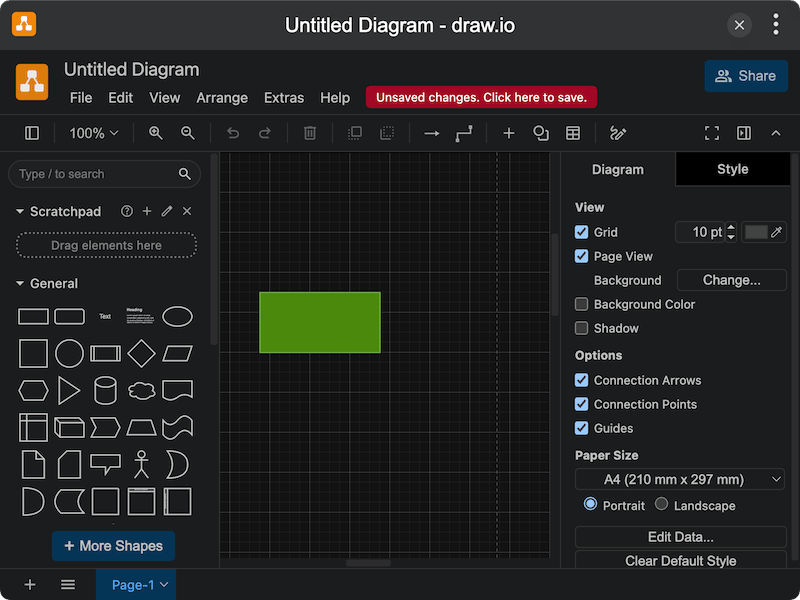This screenshot has height=600, width=800.
Task: Open the connection arrow style tool
Action: click(x=432, y=133)
